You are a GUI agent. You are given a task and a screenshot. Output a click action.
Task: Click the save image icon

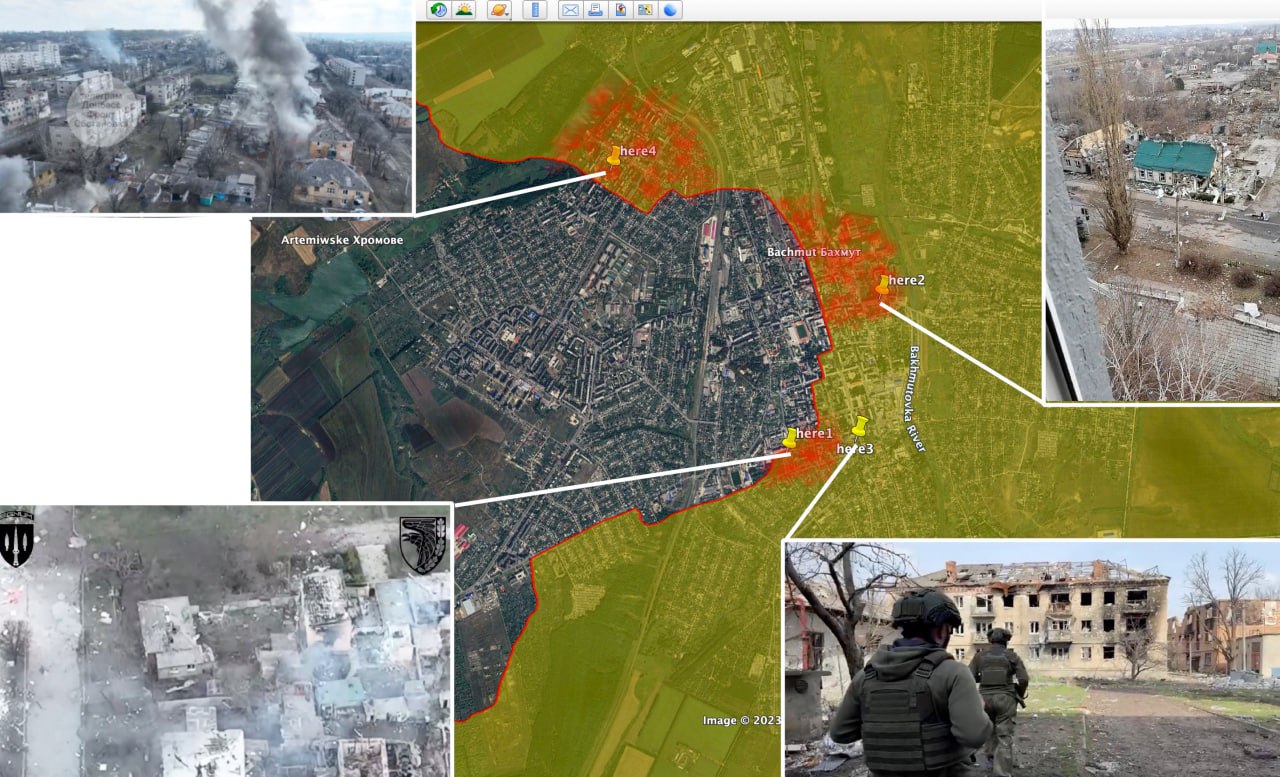(620, 10)
